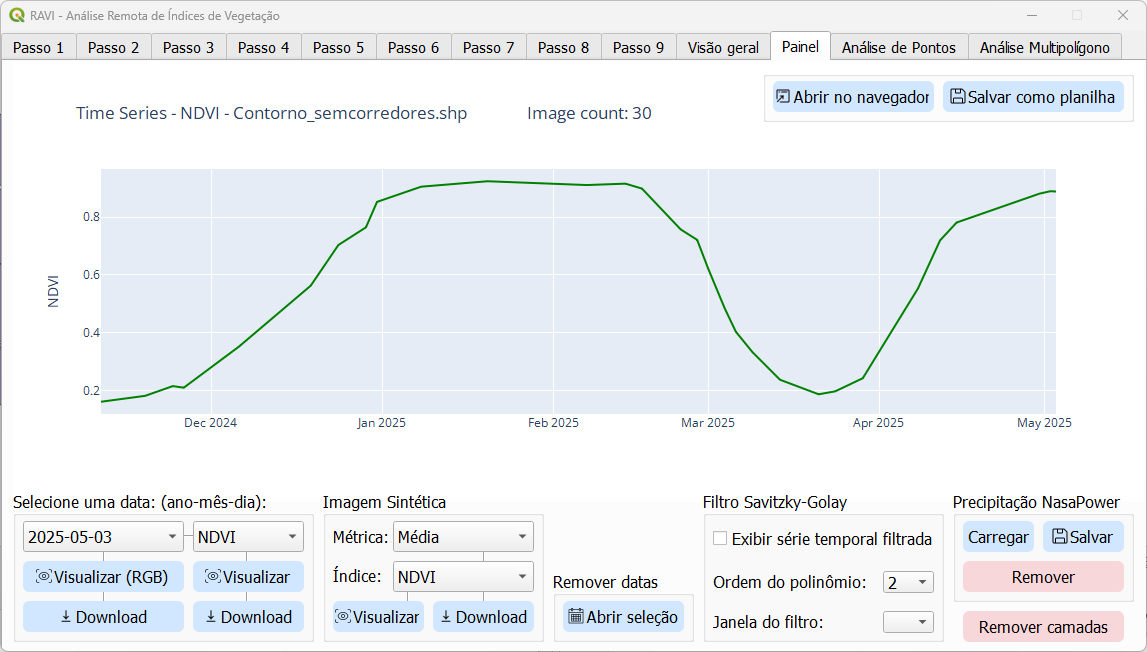Open the Ordem do polinômio dropdown

tap(907, 582)
